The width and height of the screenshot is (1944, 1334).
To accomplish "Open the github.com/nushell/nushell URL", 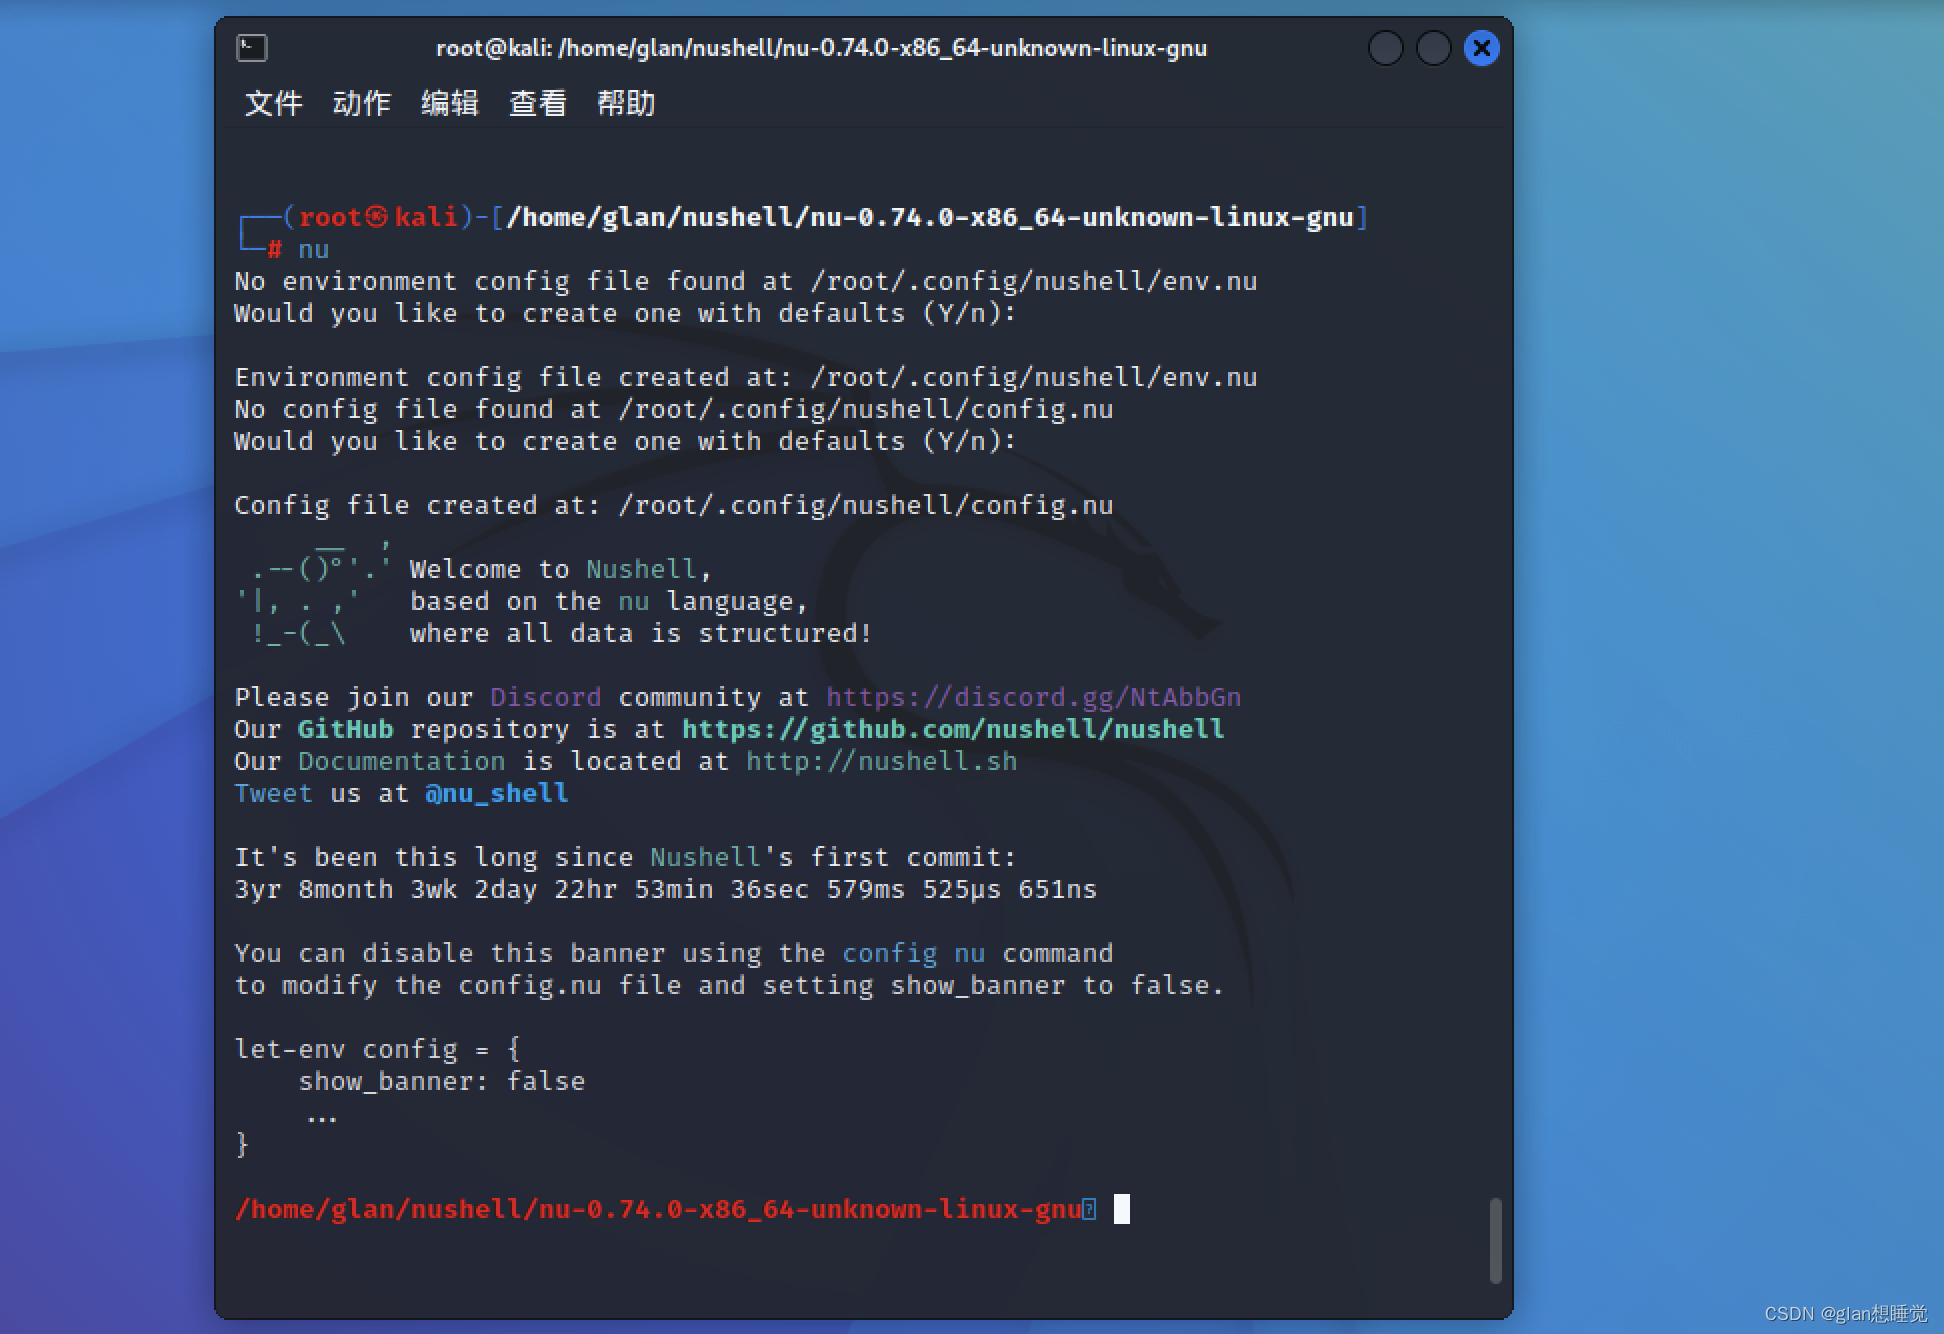I will pos(952,729).
